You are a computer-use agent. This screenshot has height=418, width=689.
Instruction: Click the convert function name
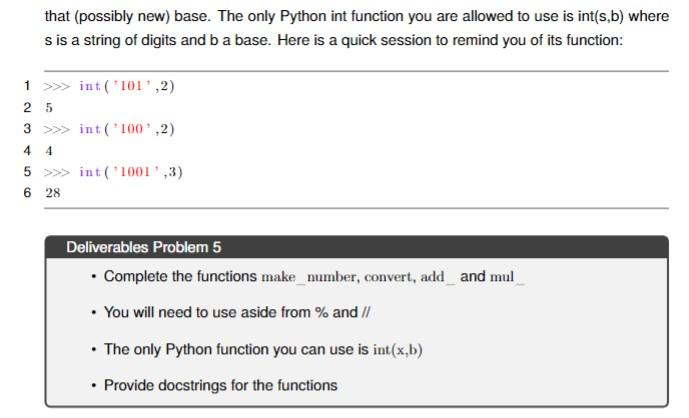click(x=390, y=277)
